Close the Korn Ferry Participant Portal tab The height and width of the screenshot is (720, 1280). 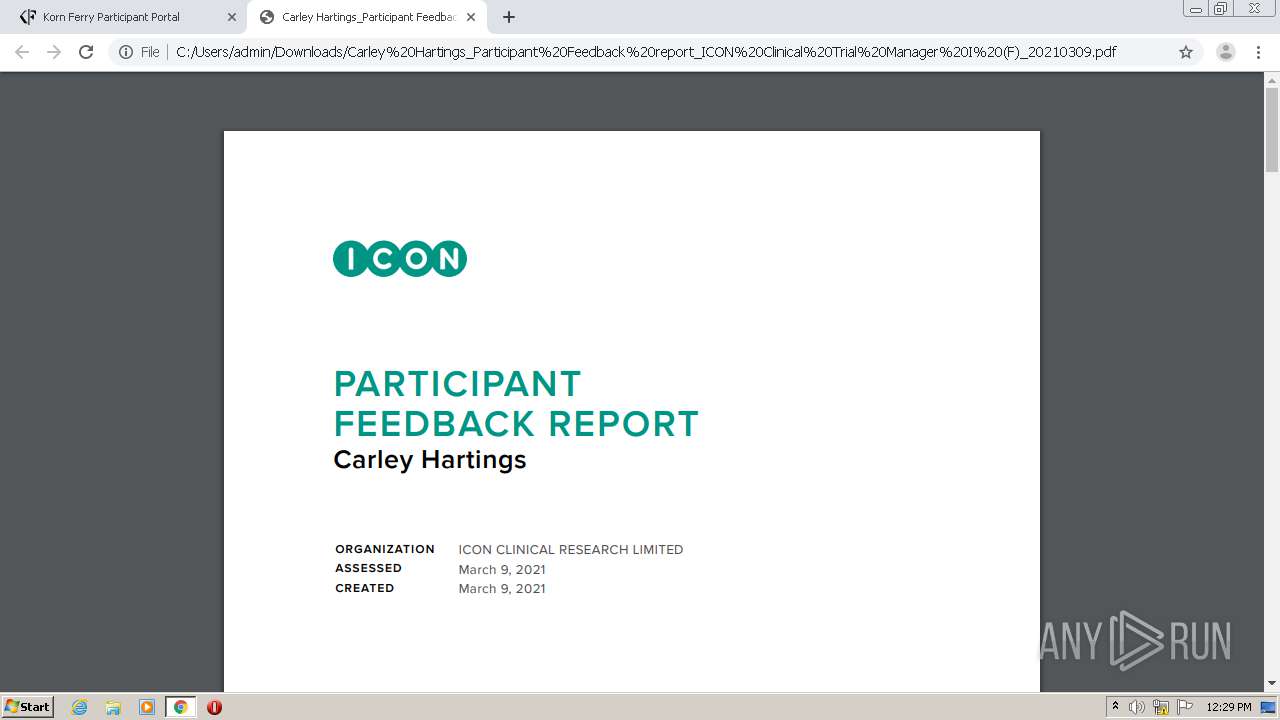click(232, 17)
